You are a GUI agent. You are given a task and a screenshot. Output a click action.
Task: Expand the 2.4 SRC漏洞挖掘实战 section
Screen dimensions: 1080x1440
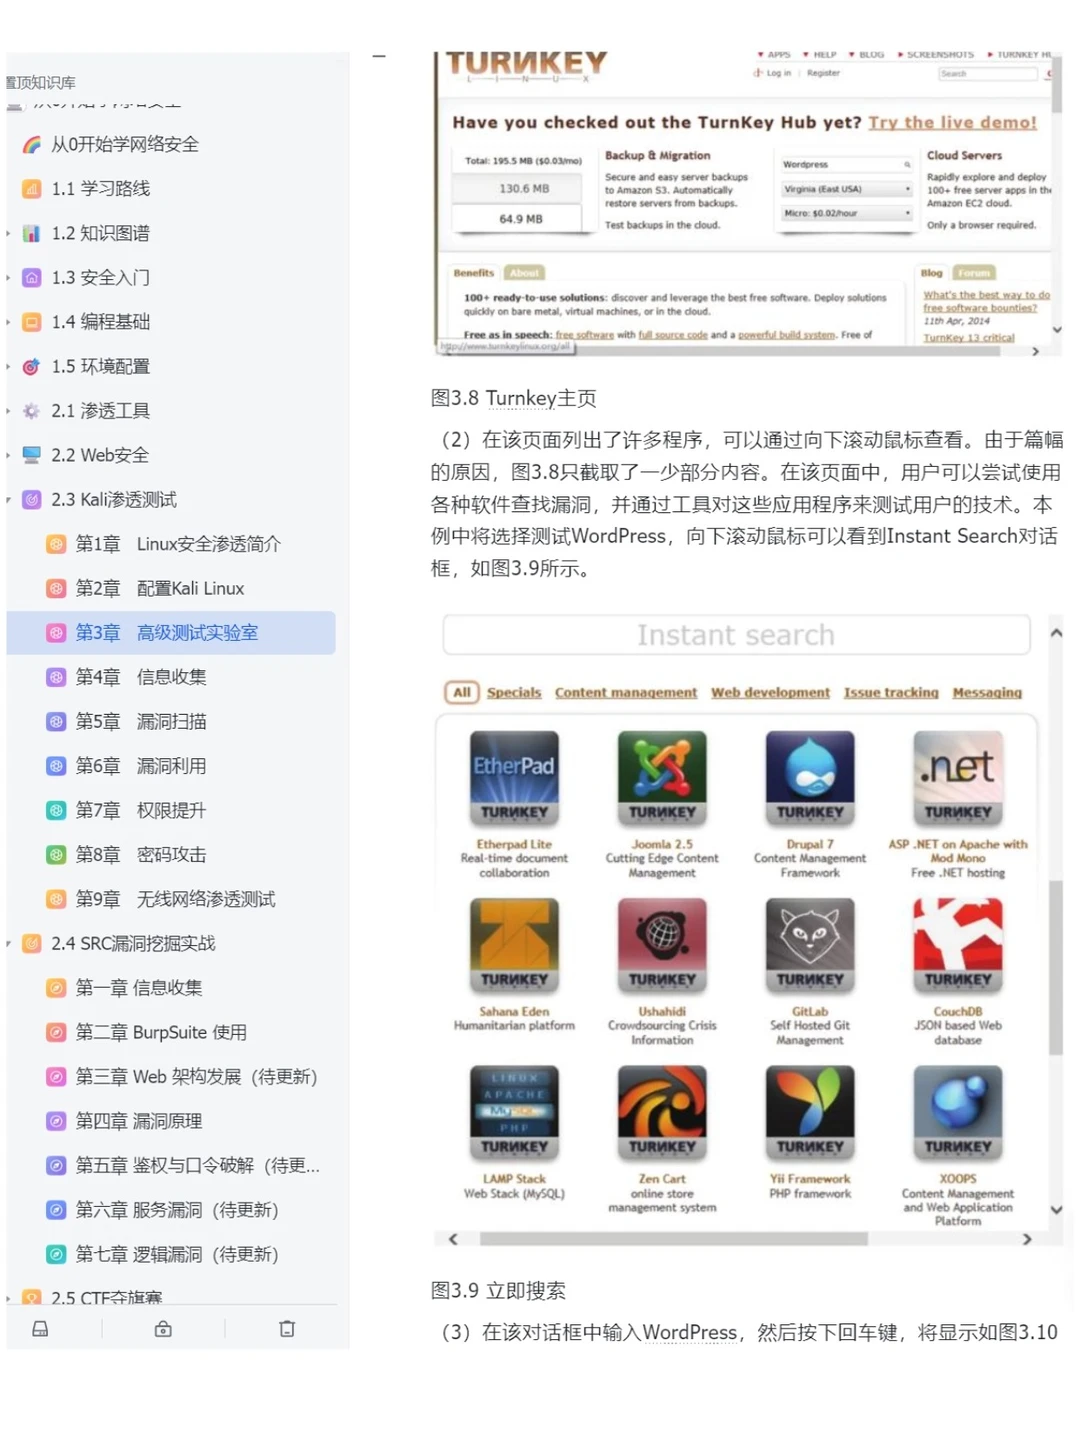coord(9,943)
